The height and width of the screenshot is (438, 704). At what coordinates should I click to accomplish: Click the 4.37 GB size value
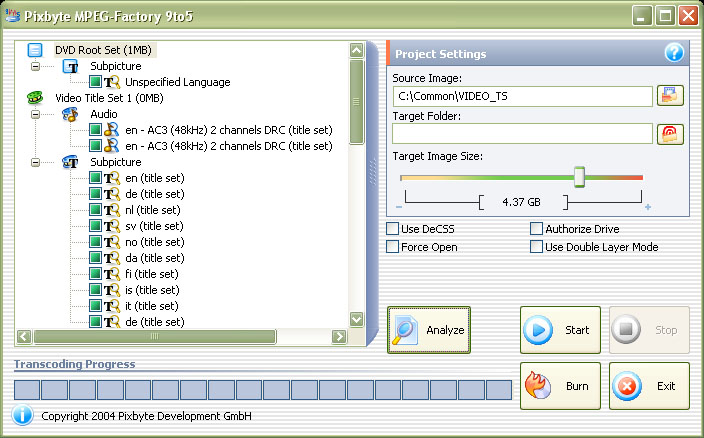(521, 202)
